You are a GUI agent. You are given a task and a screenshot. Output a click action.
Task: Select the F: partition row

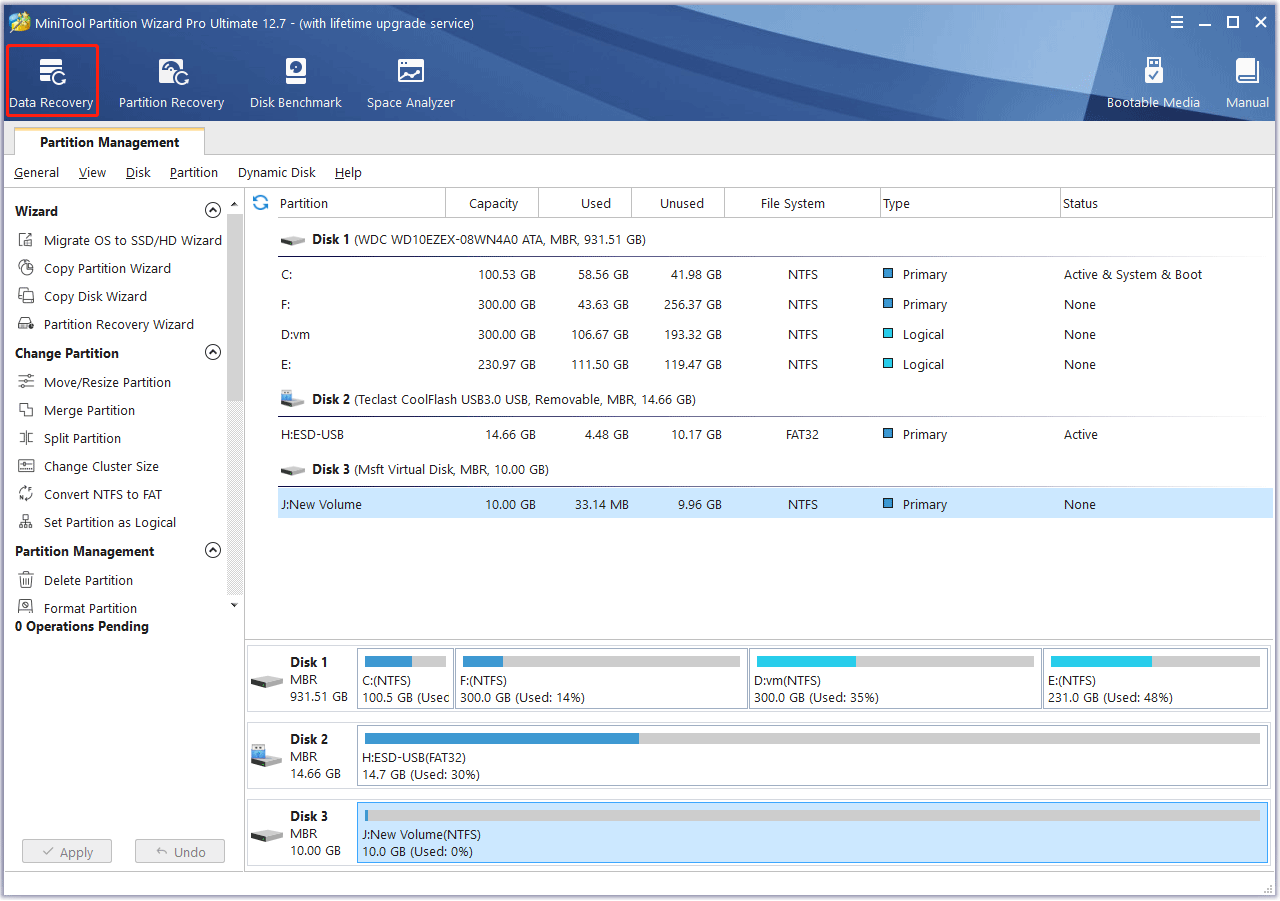776,304
